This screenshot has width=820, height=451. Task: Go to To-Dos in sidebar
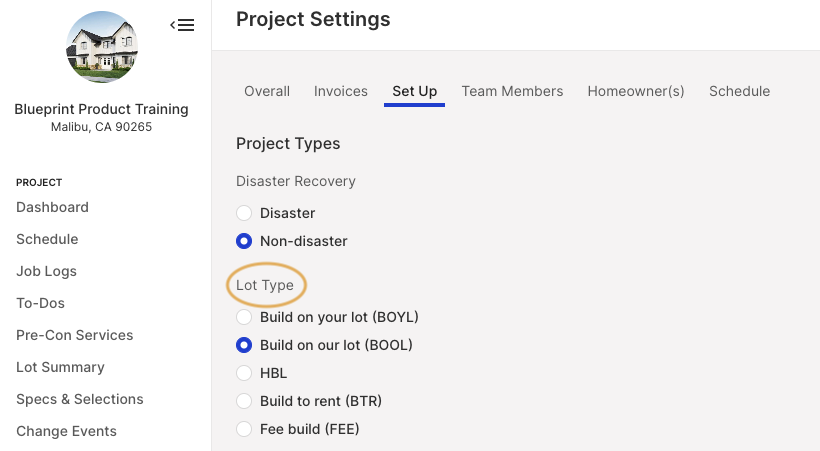pyautogui.click(x=40, y=303)
